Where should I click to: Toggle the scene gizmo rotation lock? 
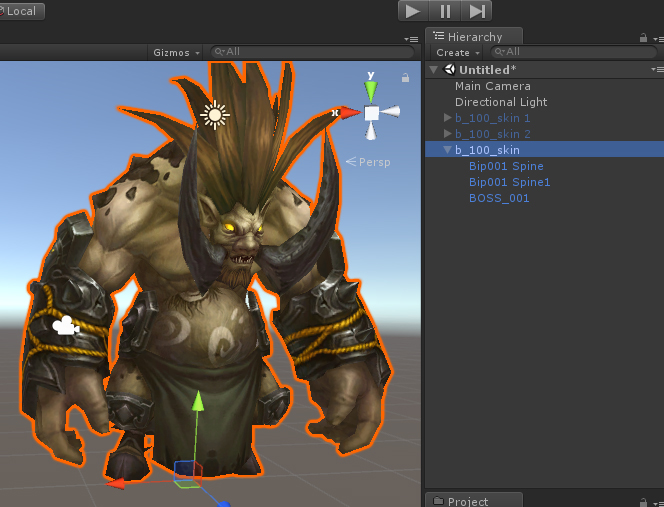[405, 78]
